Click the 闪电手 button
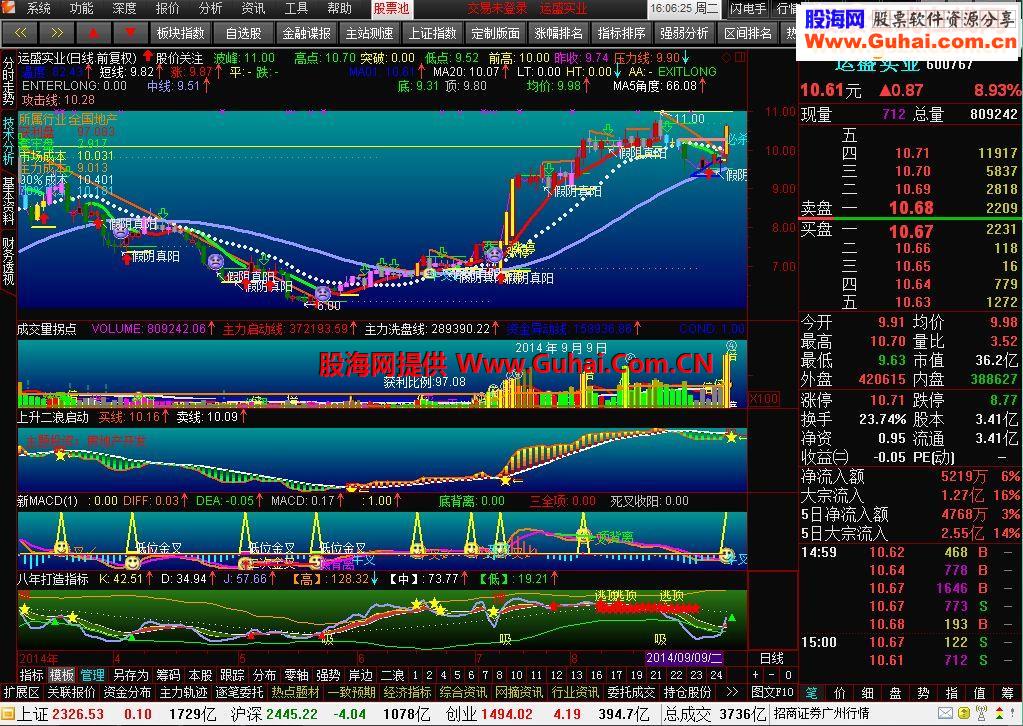The height and width of the screenshot is (726, 1023). [748, 8]
